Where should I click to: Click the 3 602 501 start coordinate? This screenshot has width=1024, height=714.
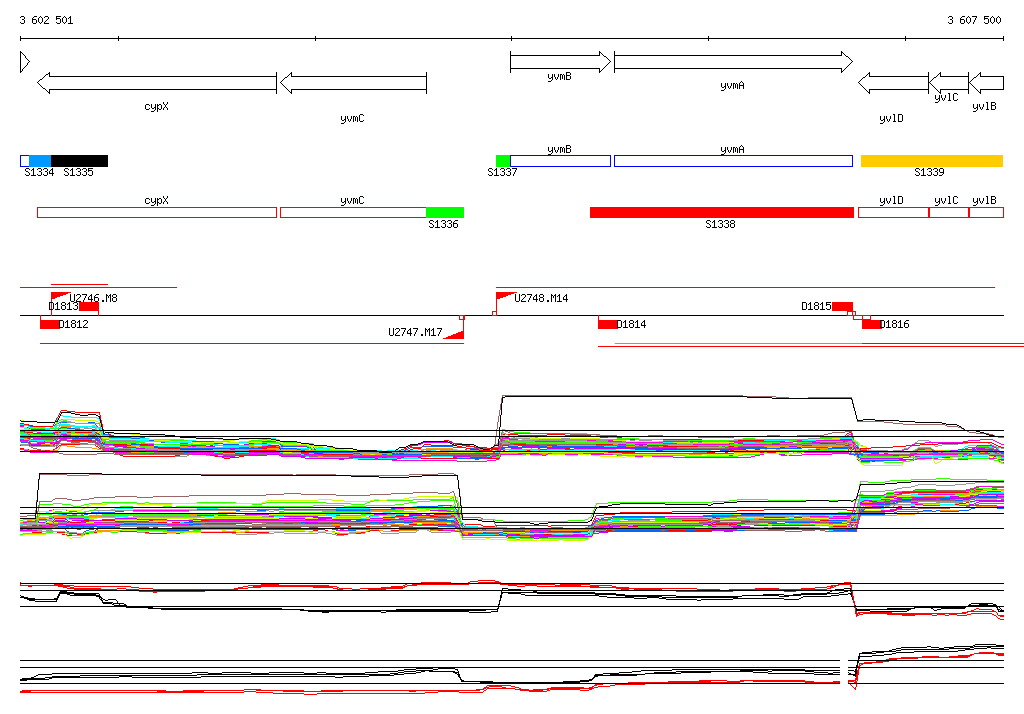46,20
